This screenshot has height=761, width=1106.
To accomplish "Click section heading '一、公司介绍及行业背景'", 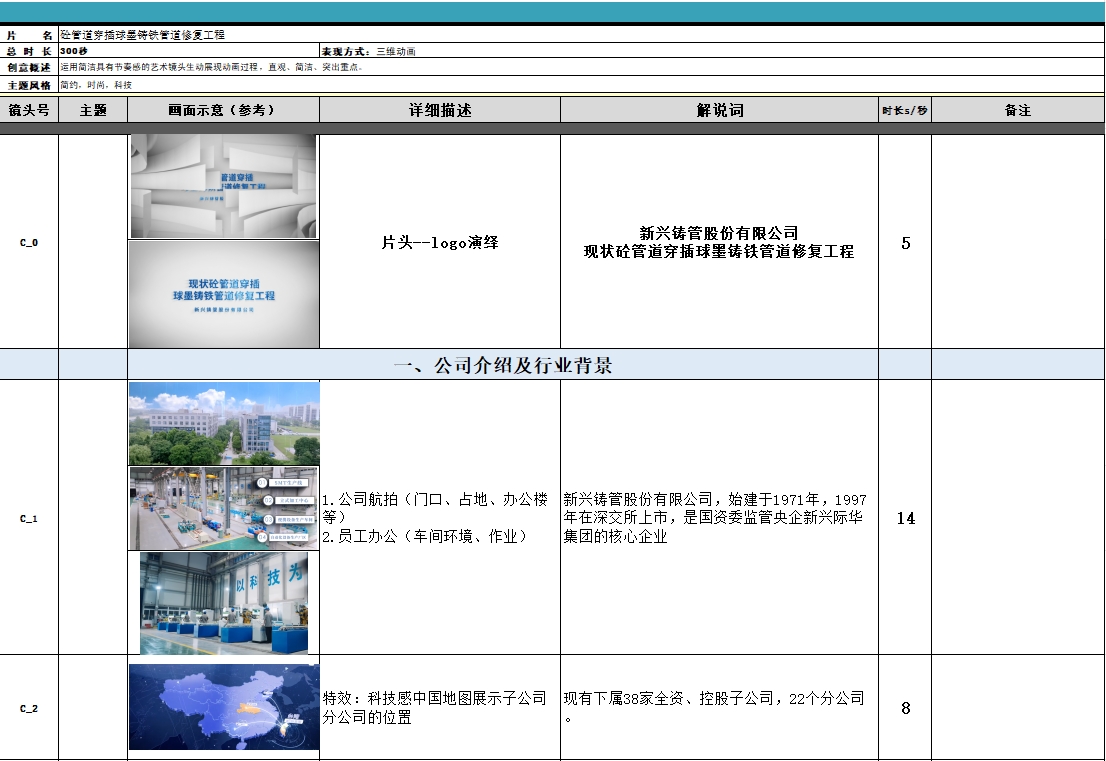I will tap(503, 365).
